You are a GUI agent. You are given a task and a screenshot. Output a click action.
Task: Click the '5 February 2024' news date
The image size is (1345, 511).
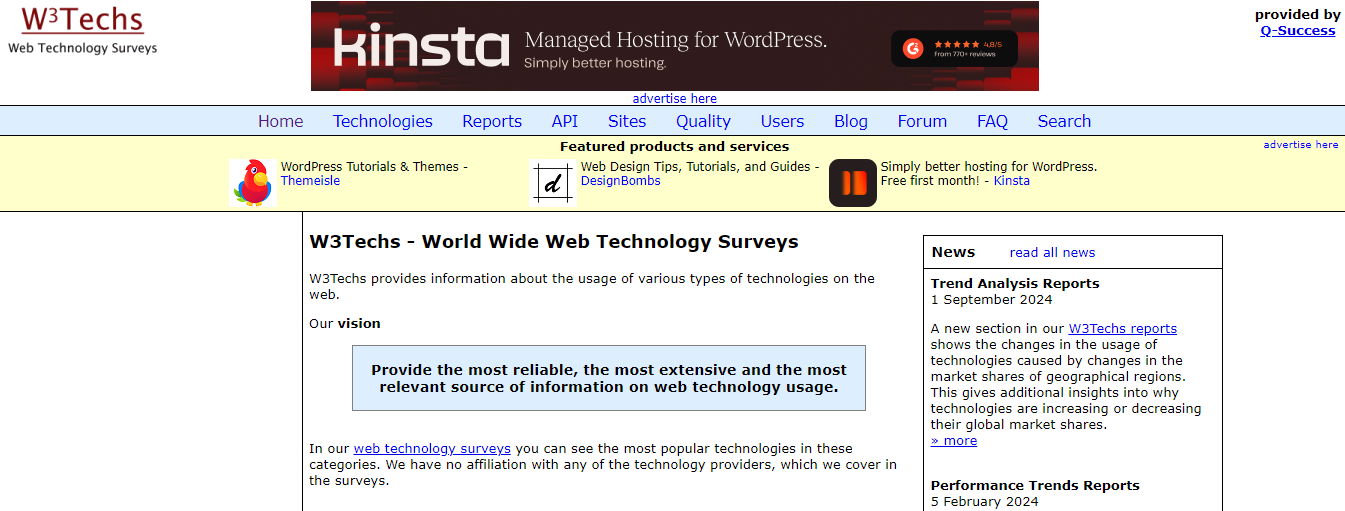coord(984,501)
